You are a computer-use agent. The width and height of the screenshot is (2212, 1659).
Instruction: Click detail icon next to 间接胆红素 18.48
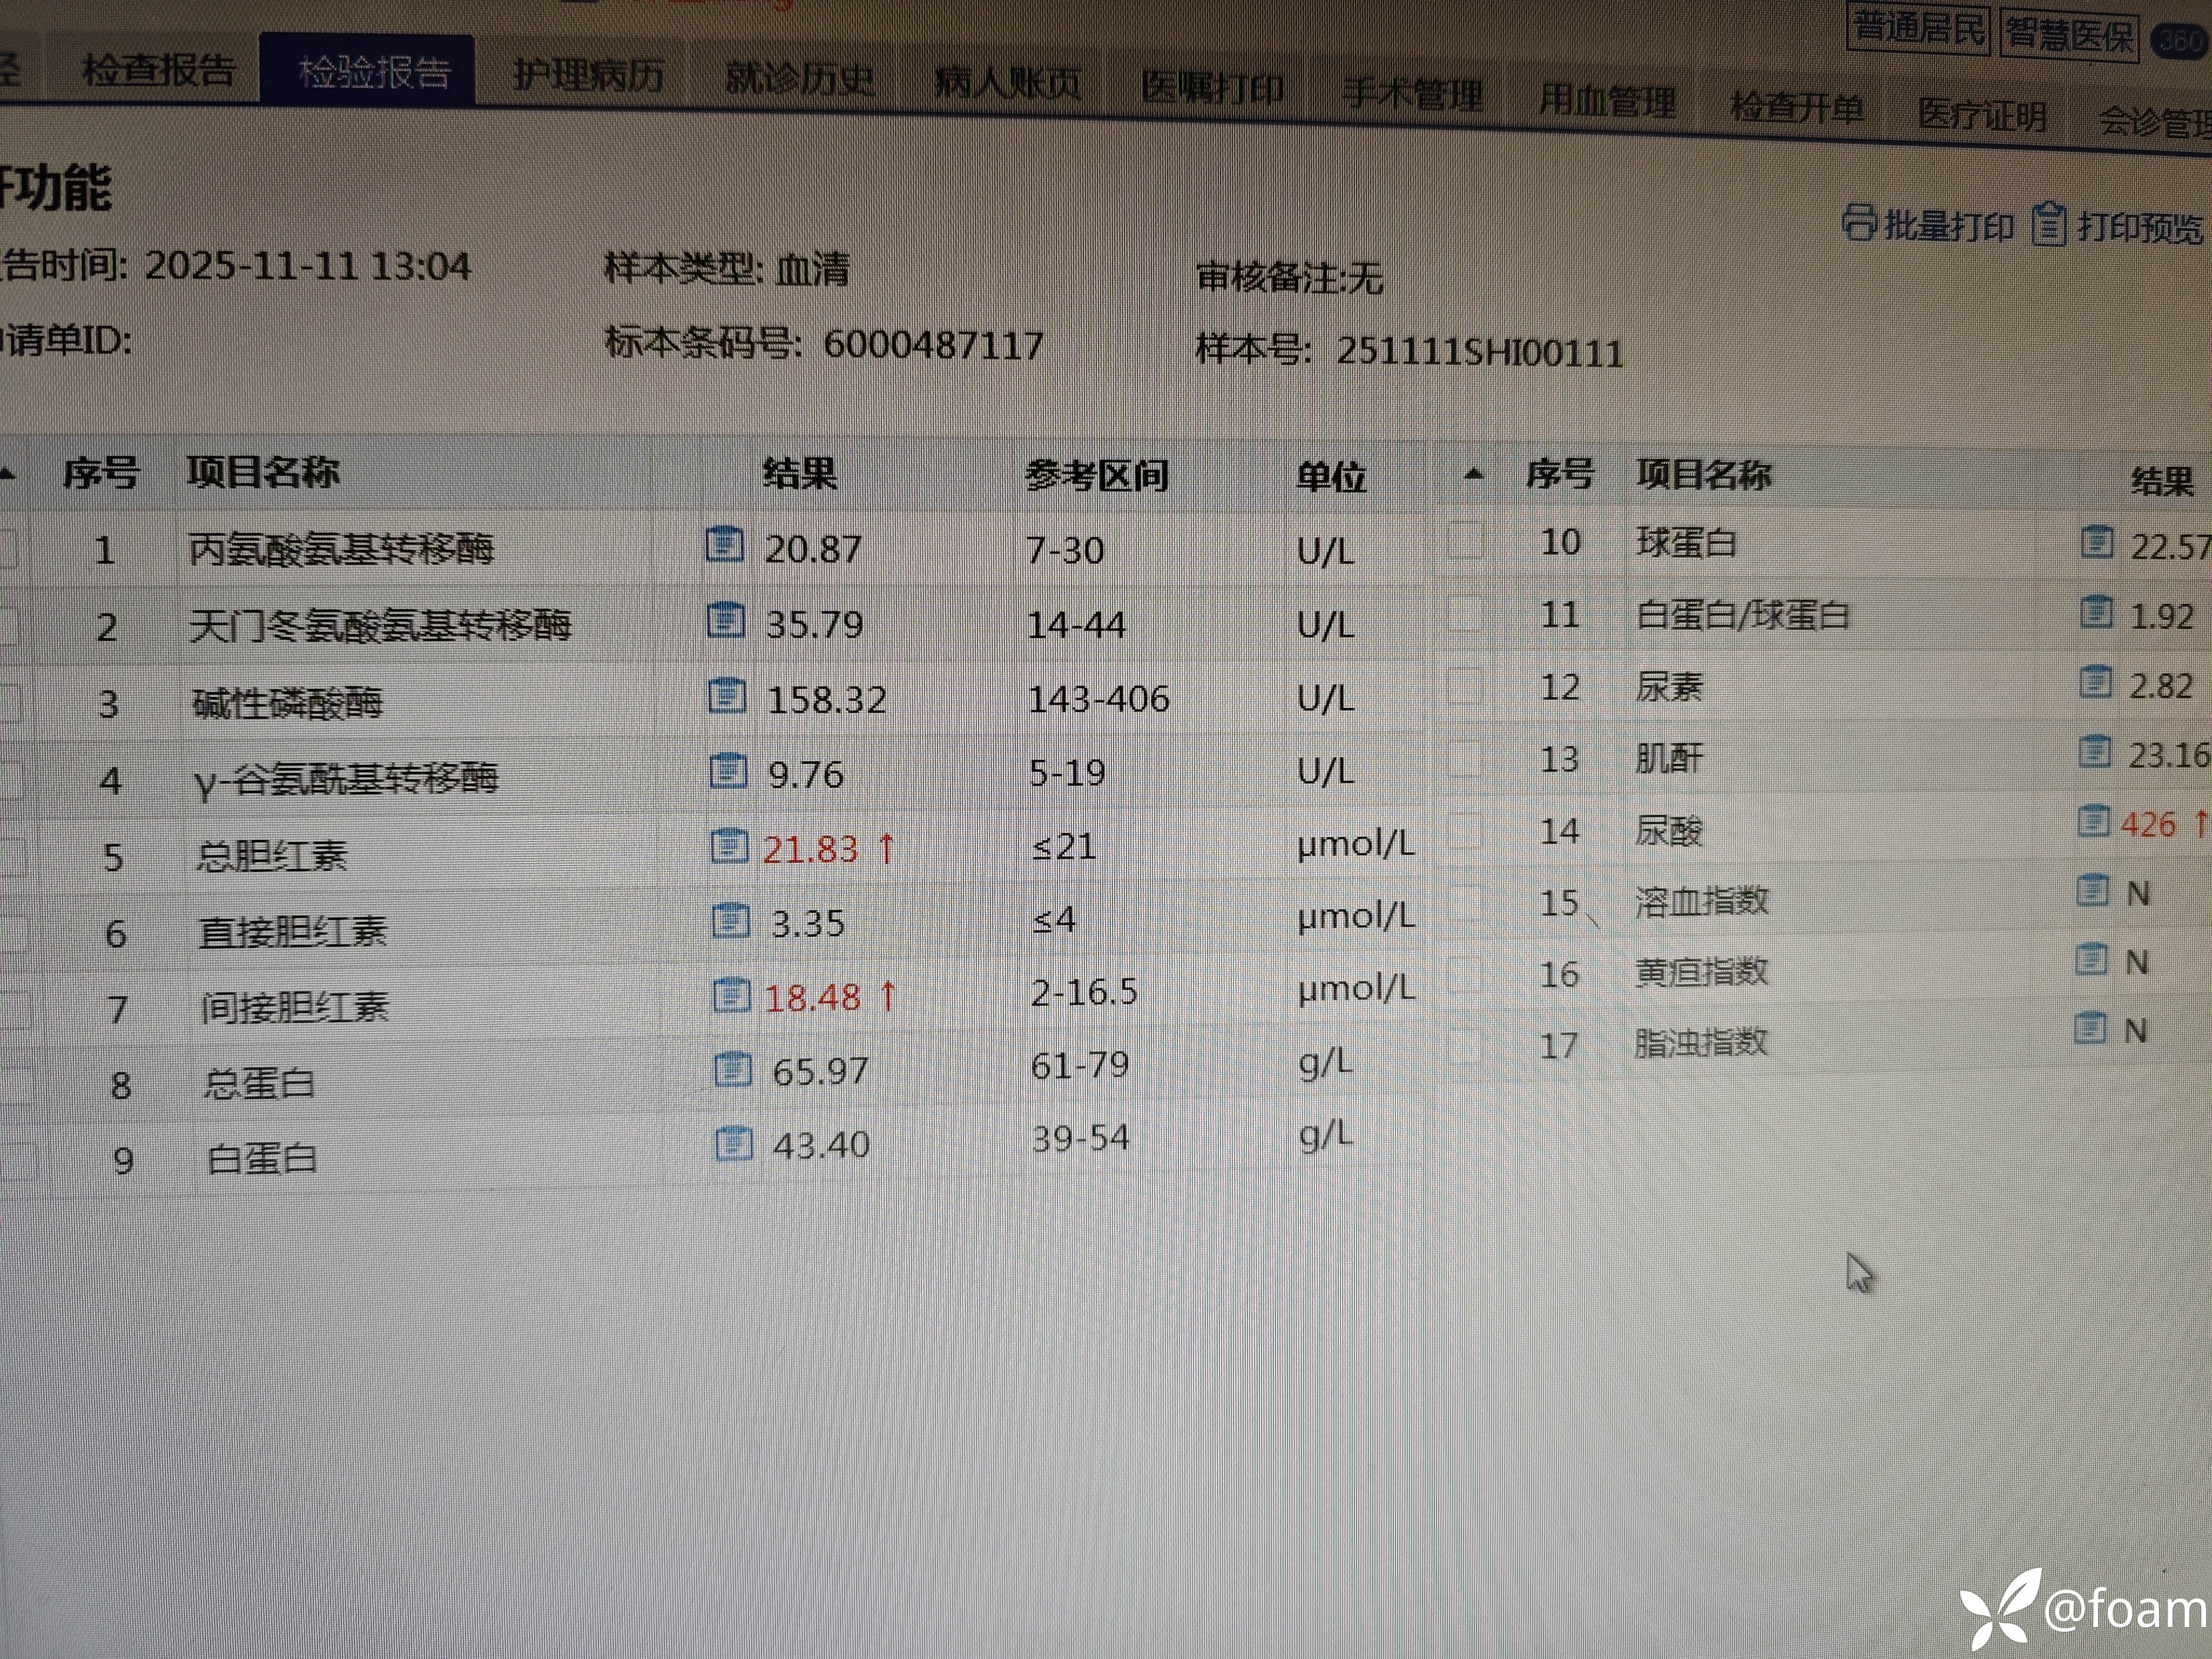point(731,995)
